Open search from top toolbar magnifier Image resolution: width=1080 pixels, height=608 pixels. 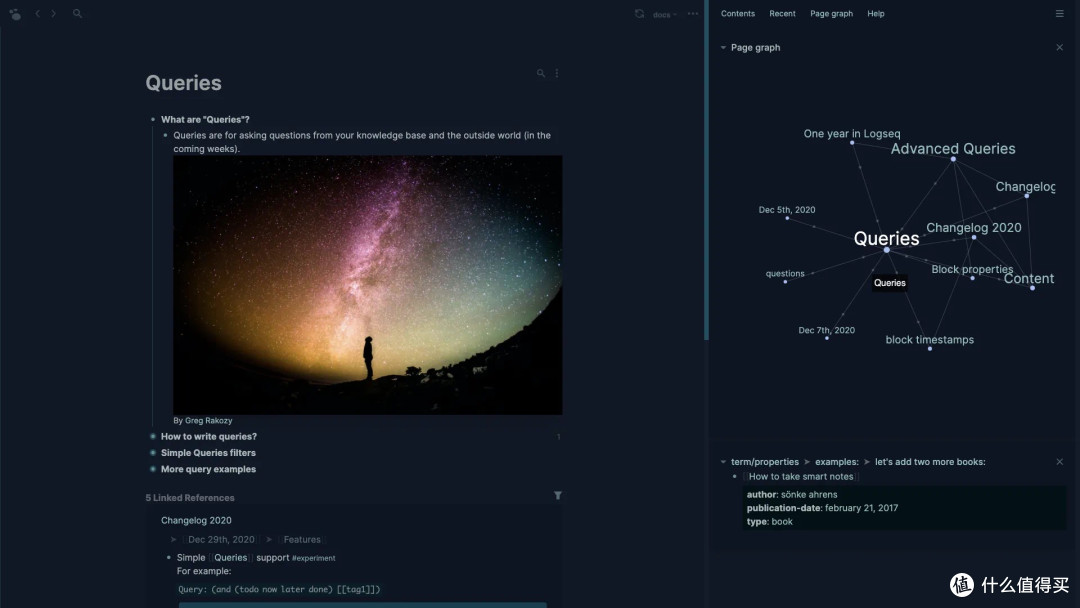(77, 13)
